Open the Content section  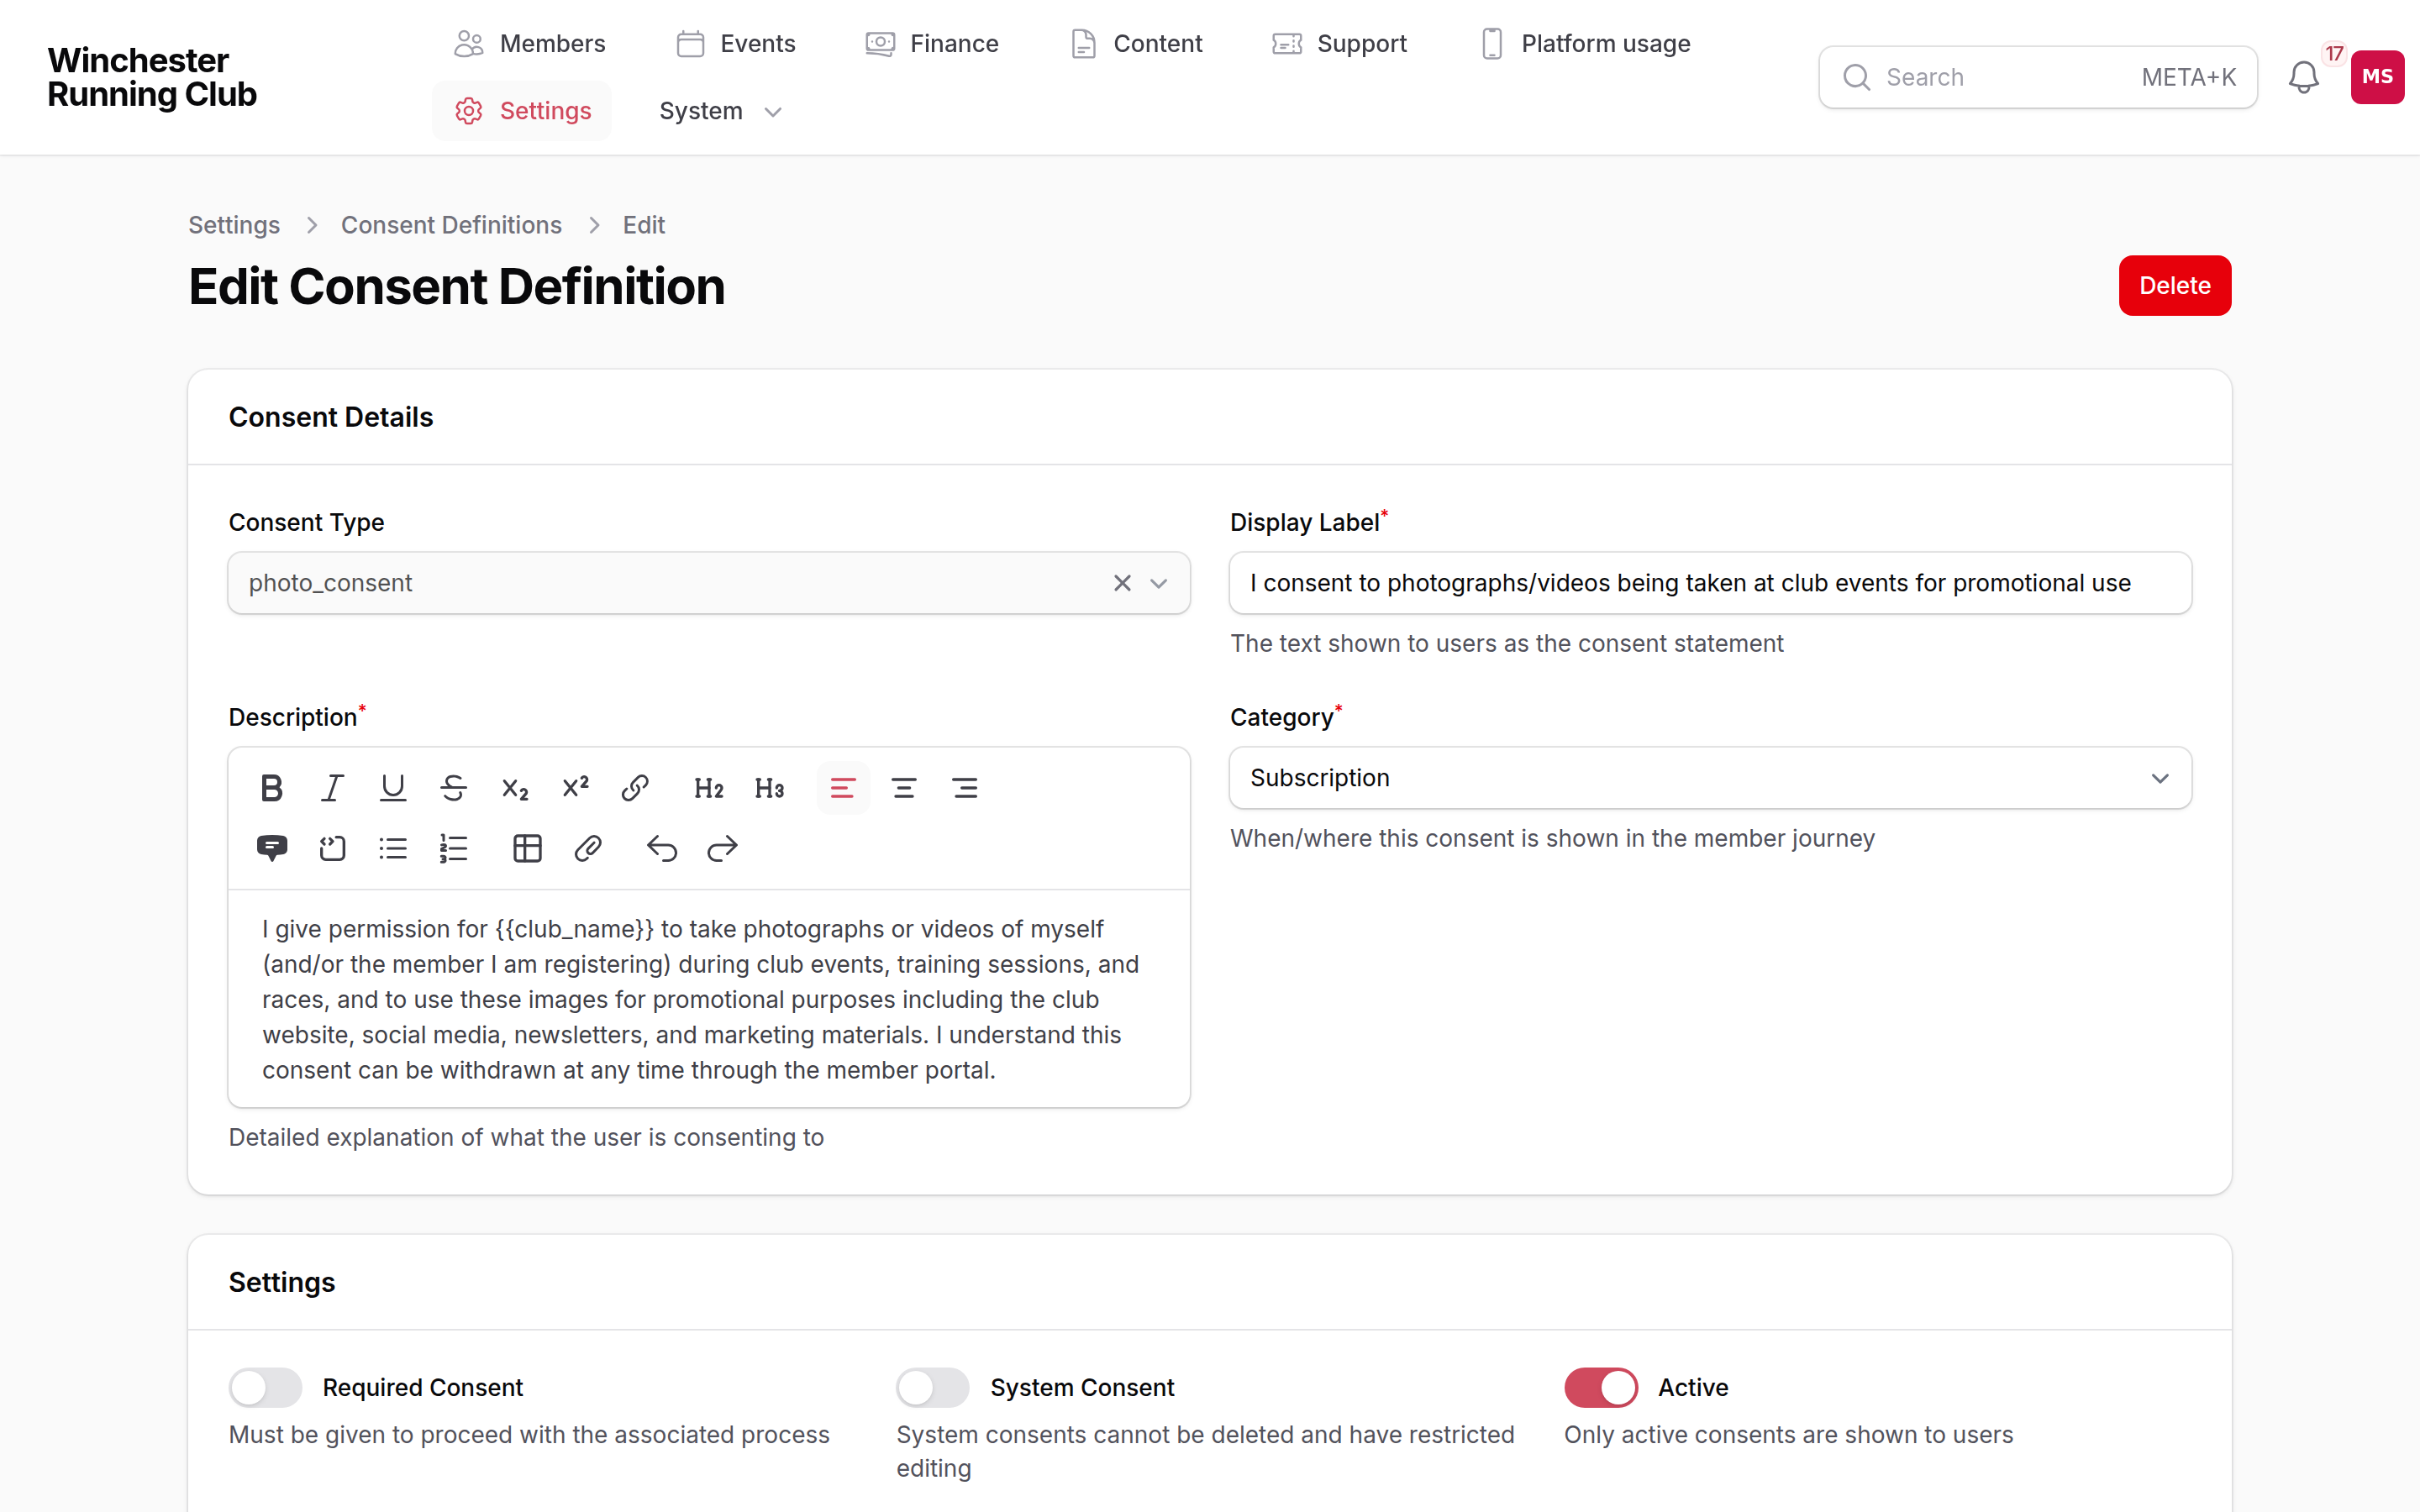[1136, 44]
